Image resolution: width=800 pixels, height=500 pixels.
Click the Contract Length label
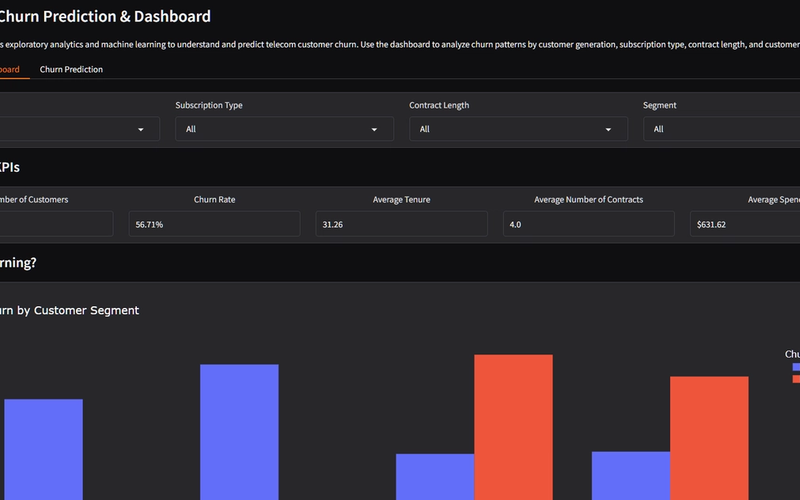pos(439,105)
